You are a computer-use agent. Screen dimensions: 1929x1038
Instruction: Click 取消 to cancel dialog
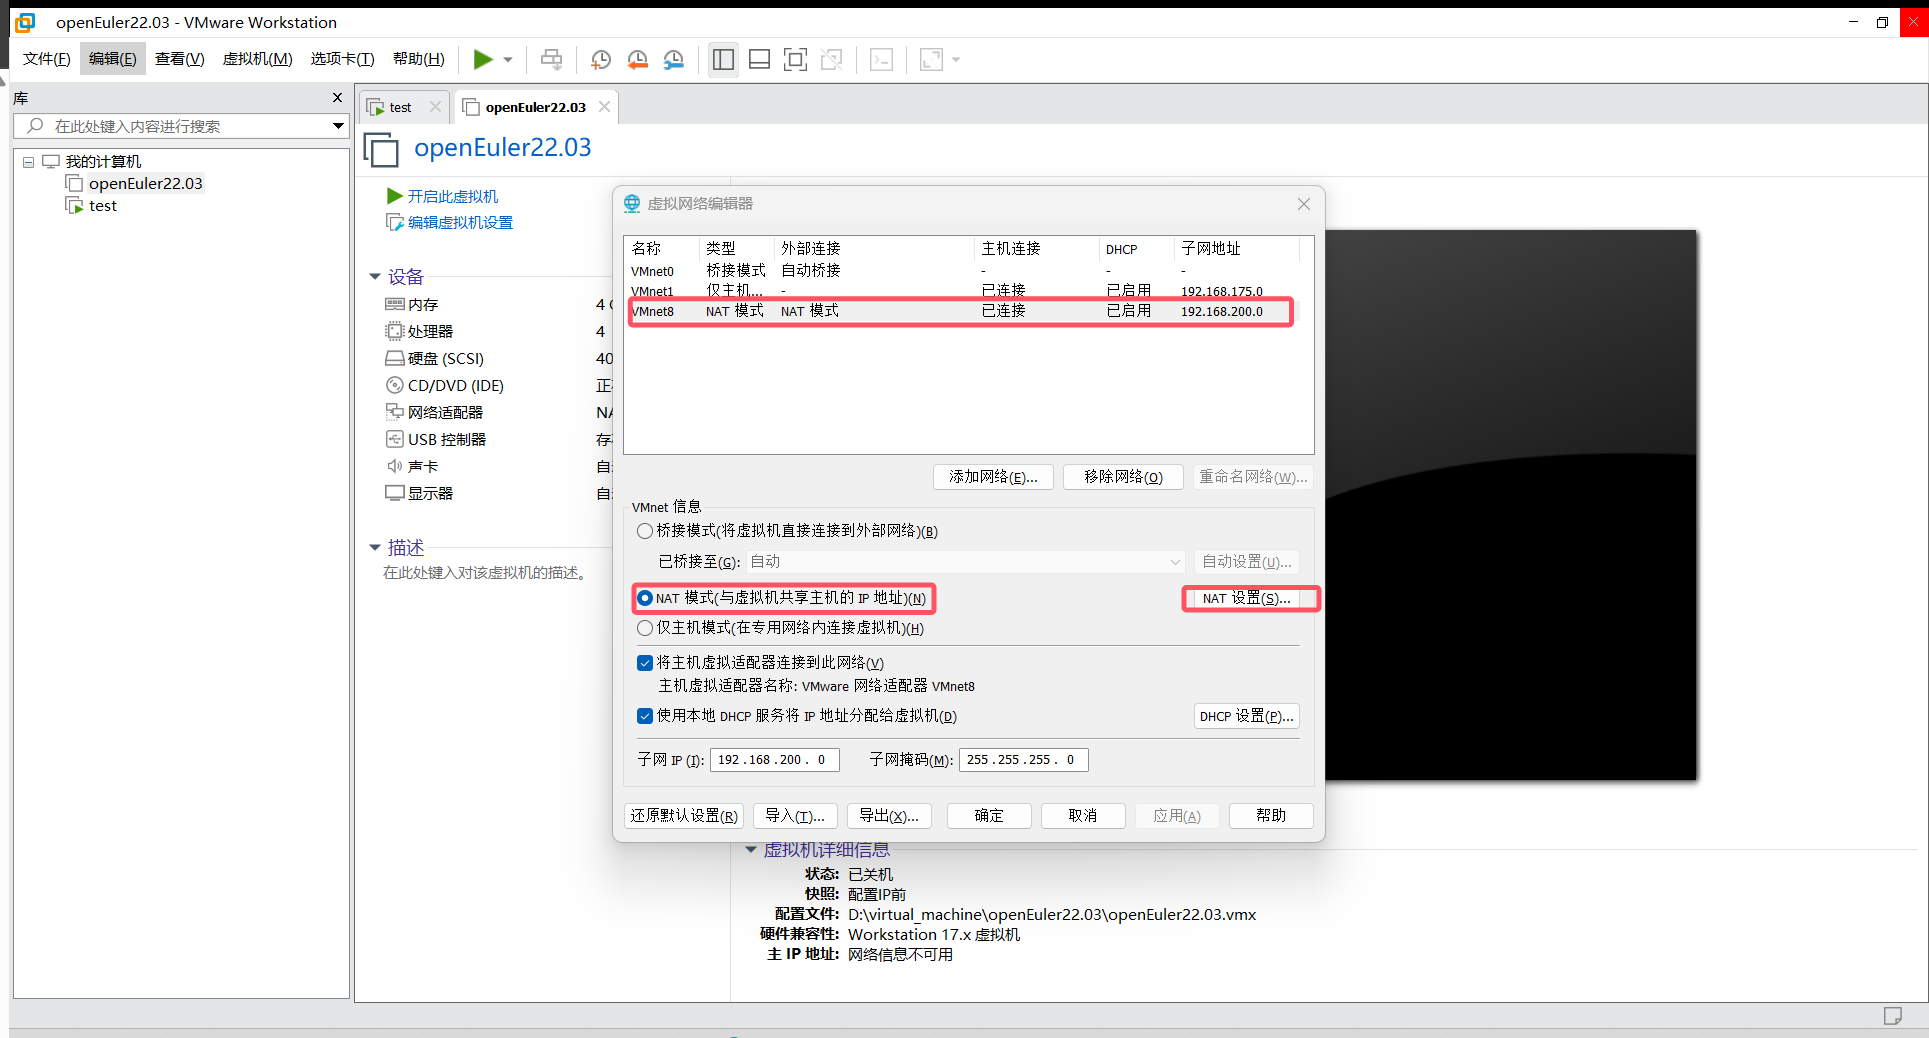pyautogui.click(x=1083, y=816)
